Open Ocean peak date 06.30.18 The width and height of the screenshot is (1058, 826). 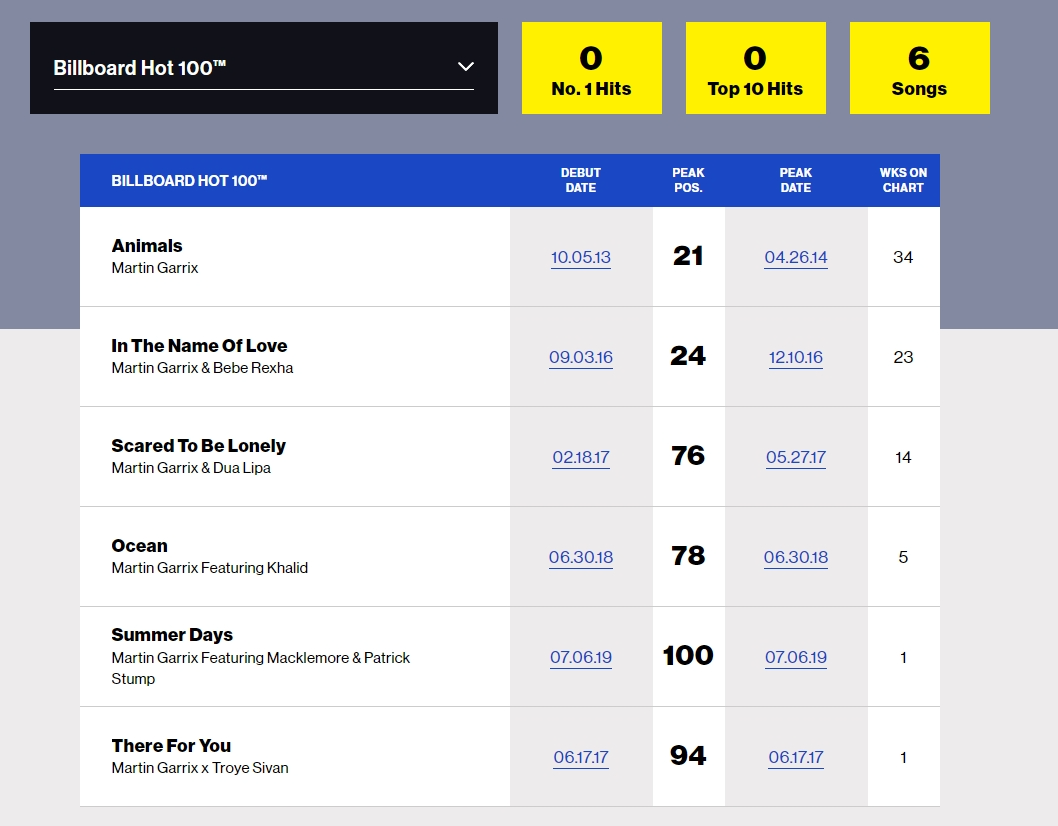(x=796, y=557)
